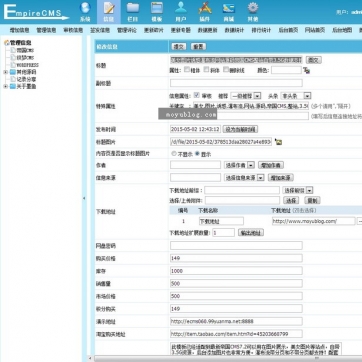Click the title image browse icon

point(278,142)
